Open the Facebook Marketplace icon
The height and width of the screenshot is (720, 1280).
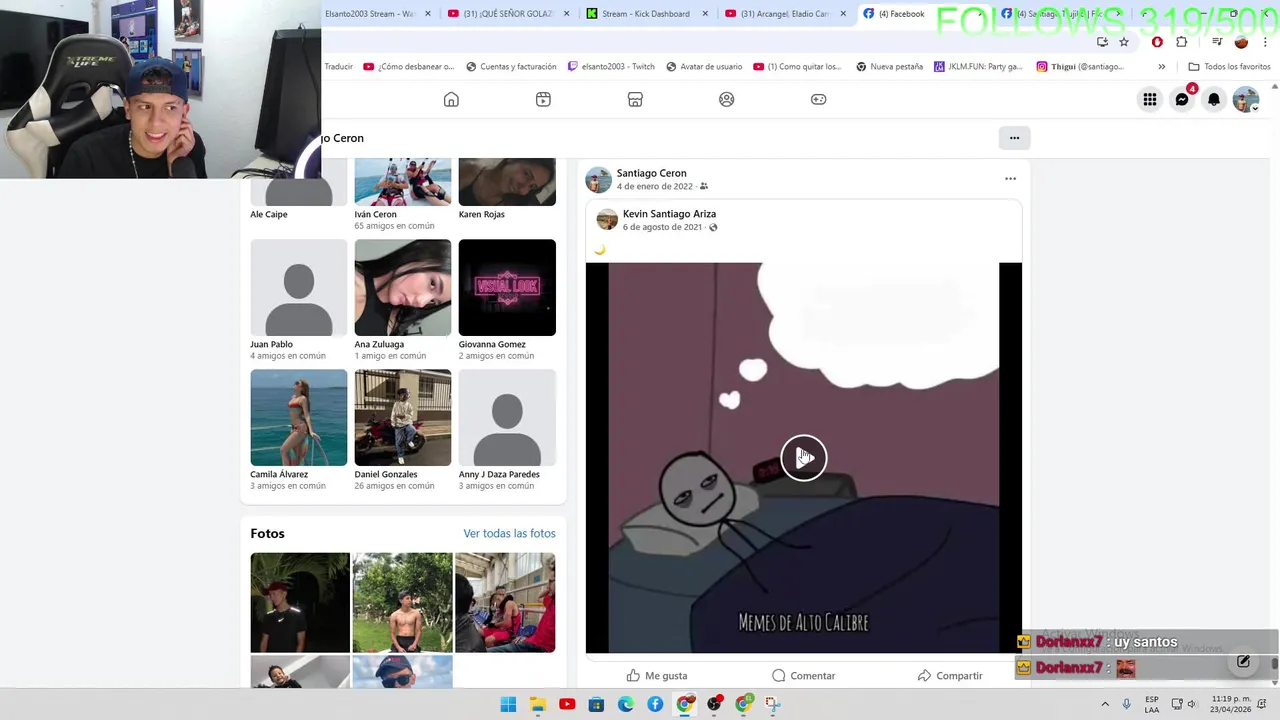point(635,99)
